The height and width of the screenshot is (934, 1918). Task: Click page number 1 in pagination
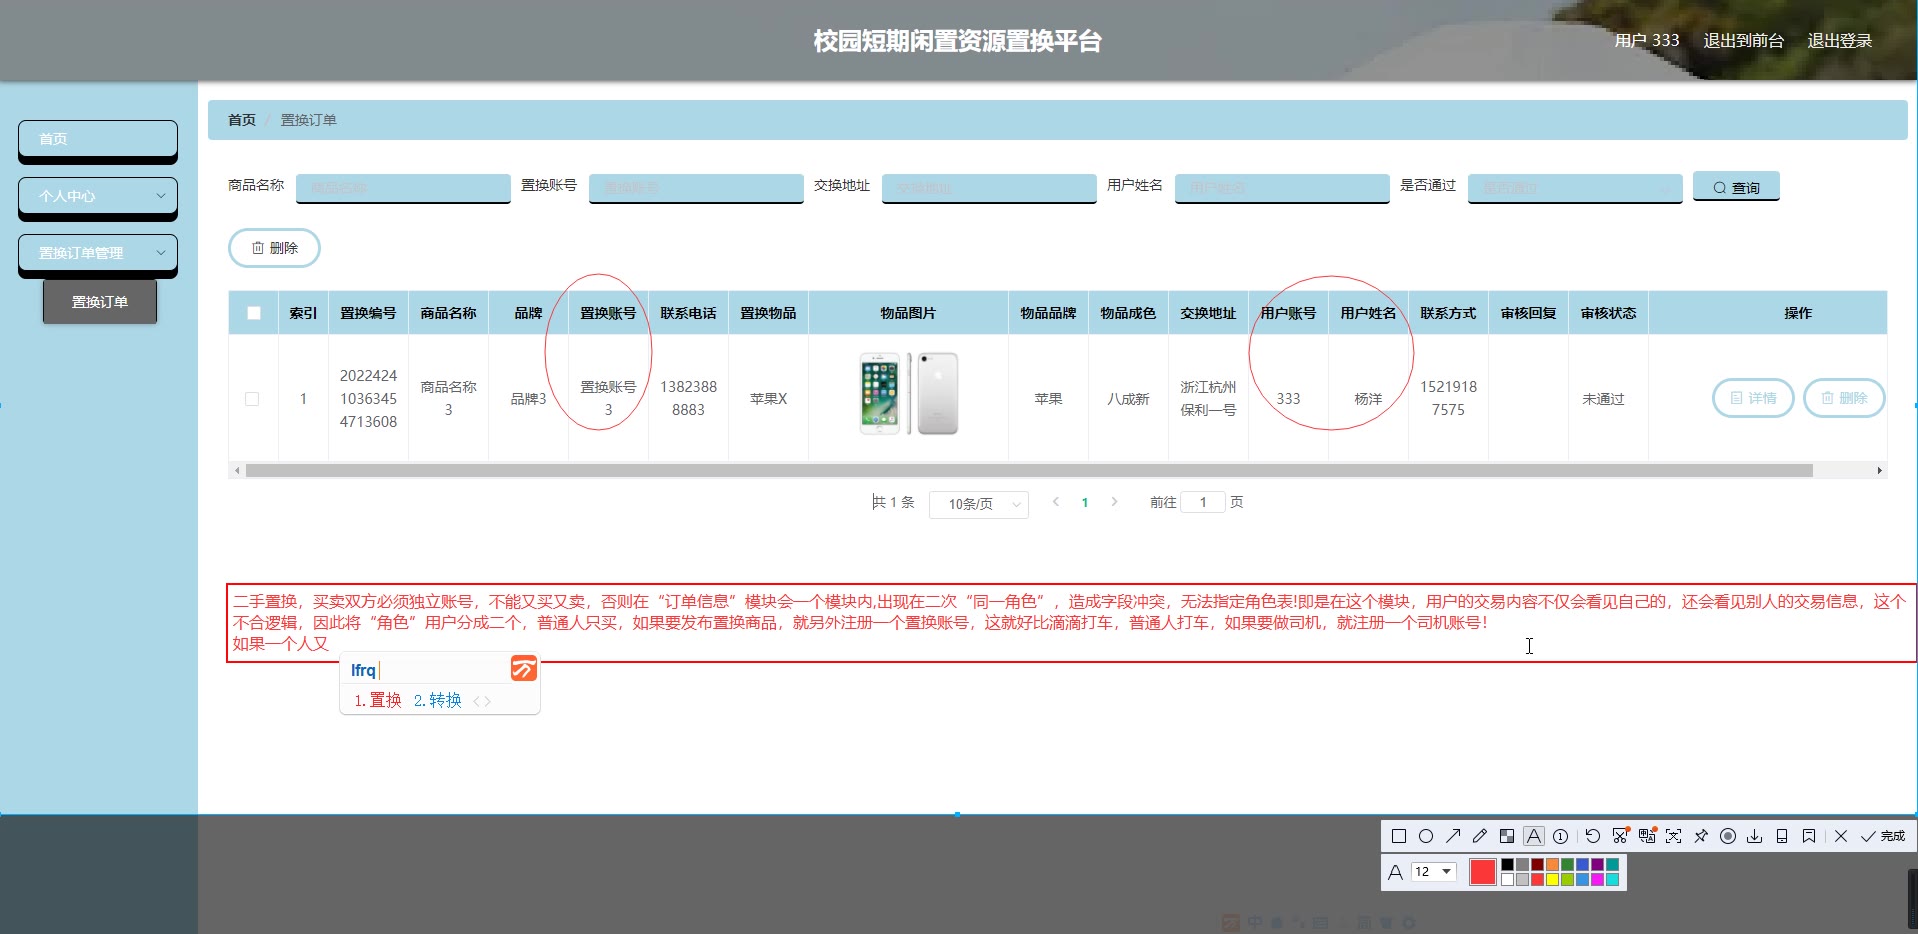1085,503
